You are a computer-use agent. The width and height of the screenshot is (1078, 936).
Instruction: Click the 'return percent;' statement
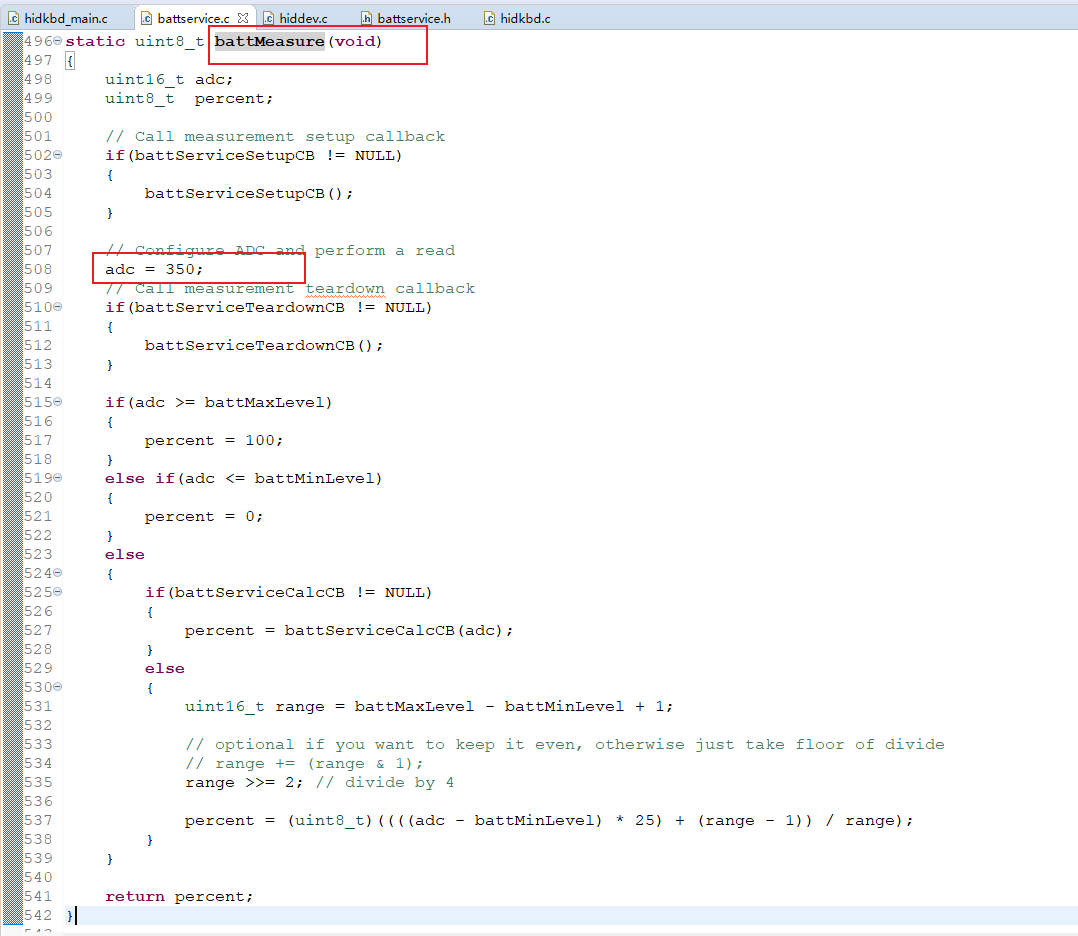click(x=178, y=896)
